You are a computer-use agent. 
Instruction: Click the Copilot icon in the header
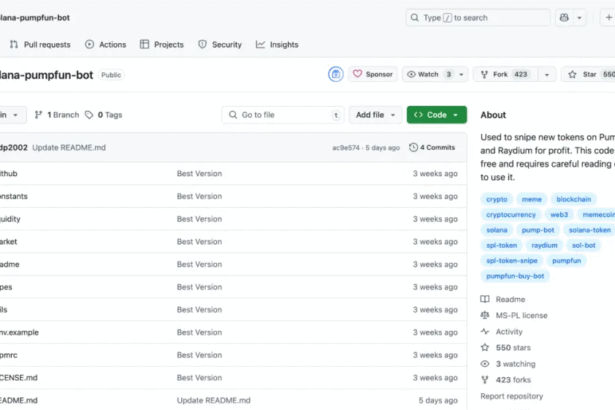pyautogui.click(x=566, y=18)
